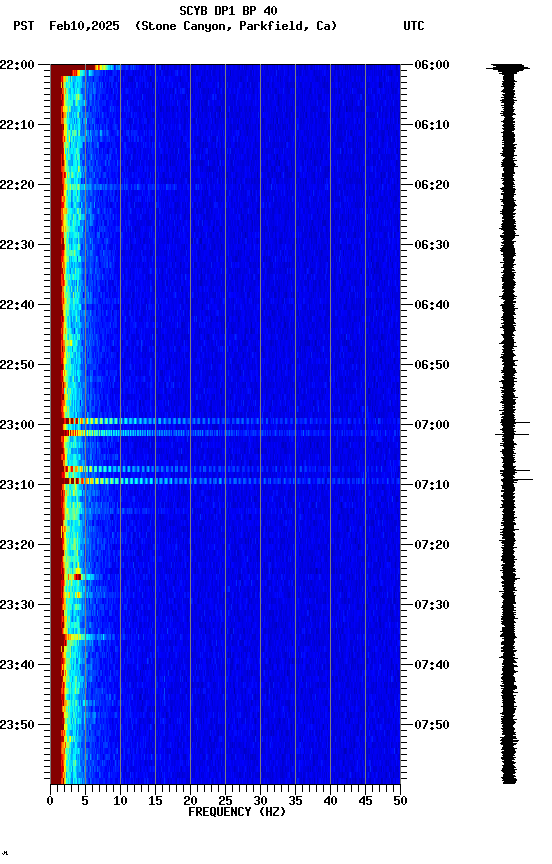Click the 40 Hz frequency axis label
Image resolution: width=552 pixels, height=864 pixels.
pos(330,801)
